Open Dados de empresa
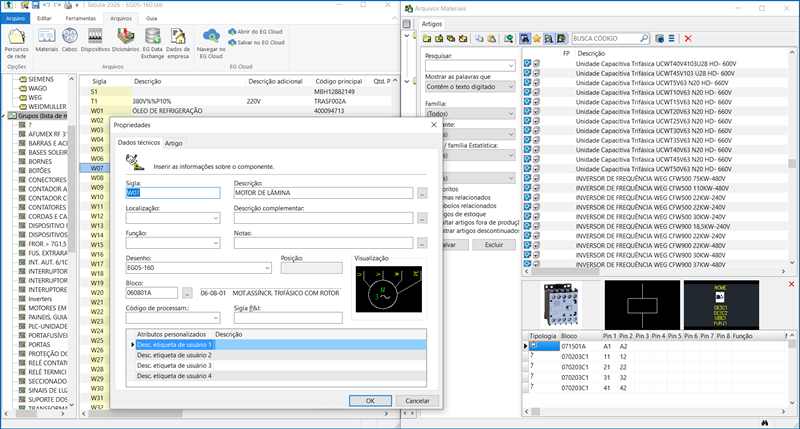800x429 pixels. pos(178,38)
